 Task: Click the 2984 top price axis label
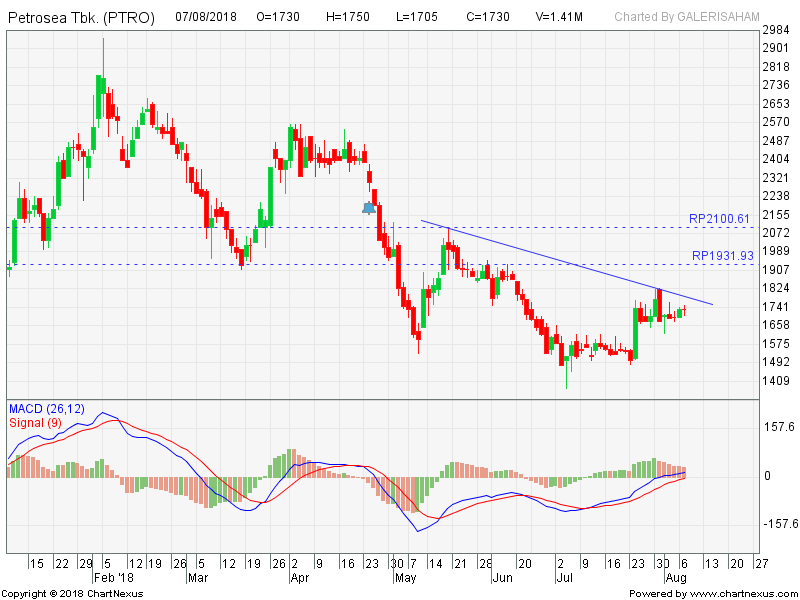[x=776, y=30]
